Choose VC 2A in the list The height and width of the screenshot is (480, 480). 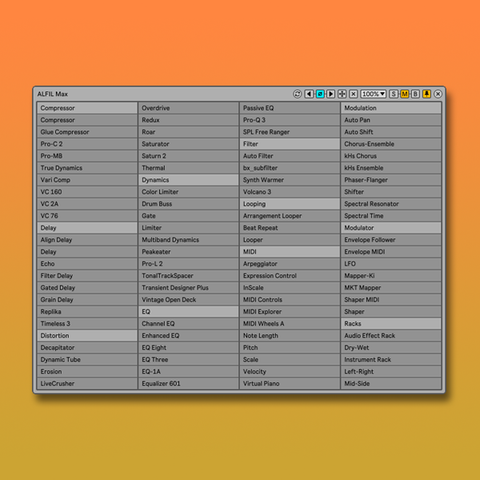[x=87, y=204]
